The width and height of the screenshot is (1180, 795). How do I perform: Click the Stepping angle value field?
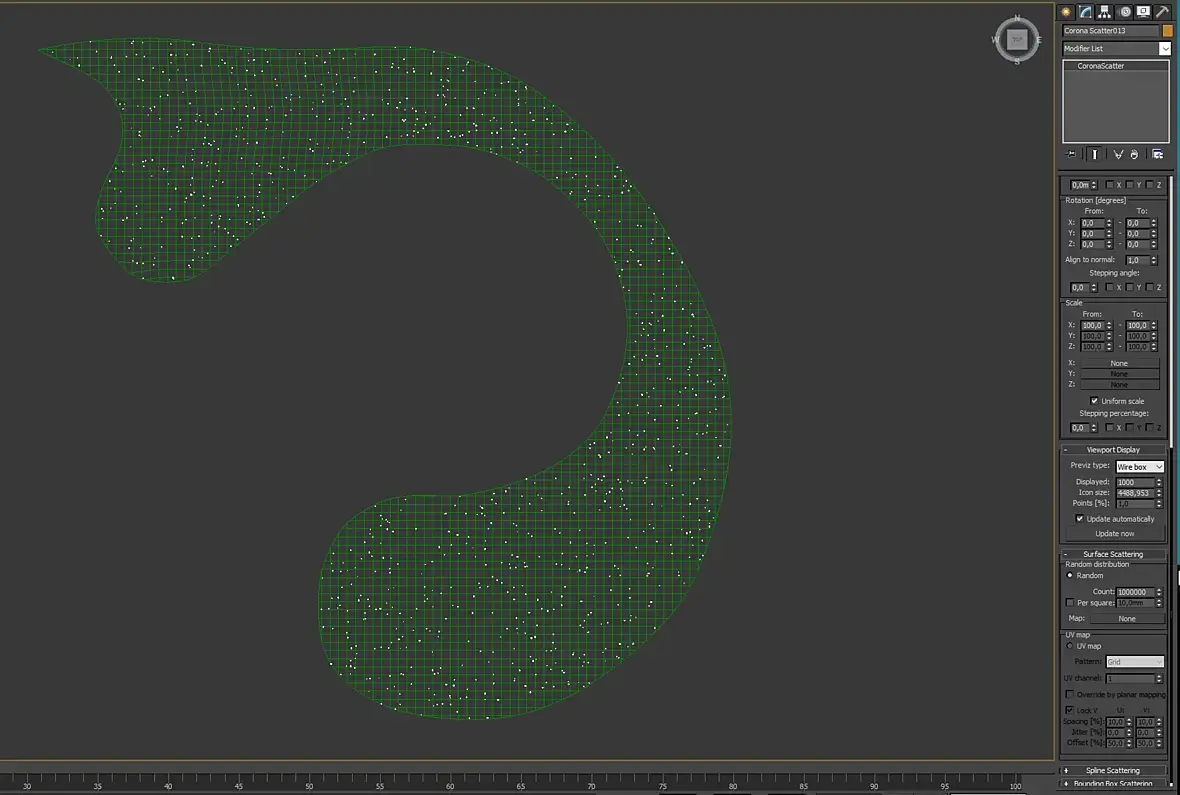tap(1079, 287)
